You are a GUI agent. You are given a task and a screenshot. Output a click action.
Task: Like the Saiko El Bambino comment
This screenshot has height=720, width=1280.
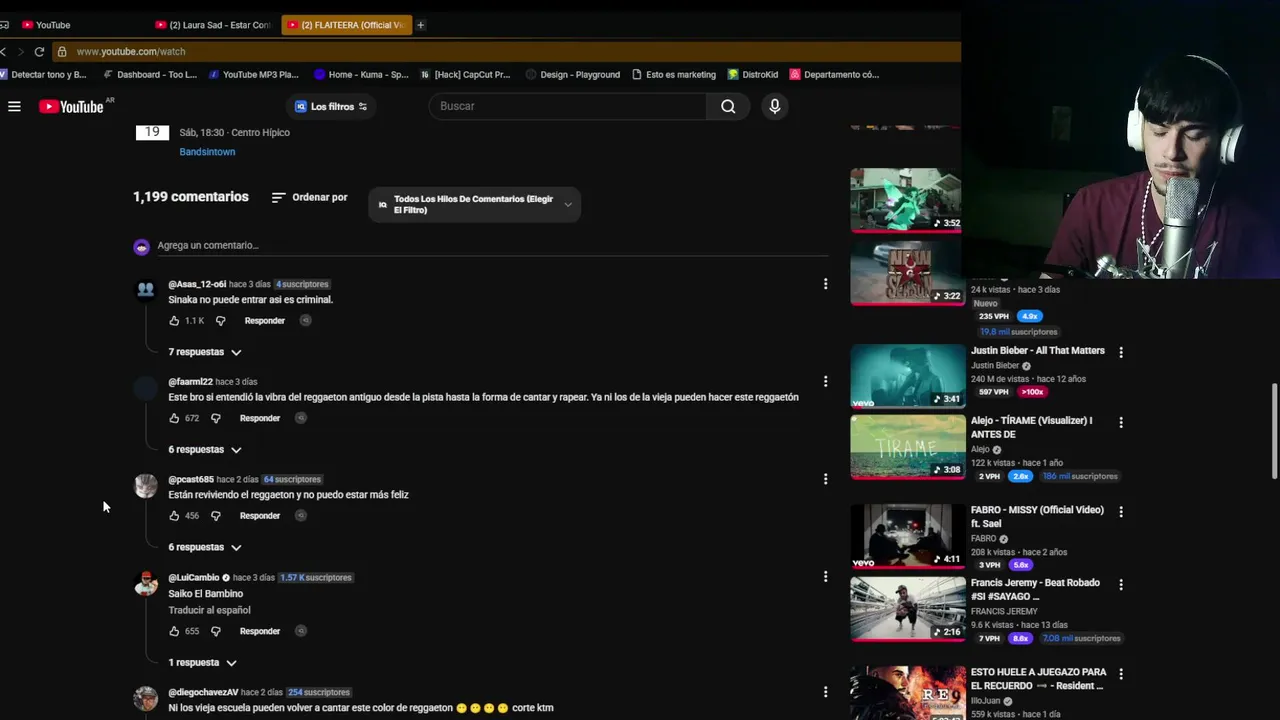(x=174, y=631)
